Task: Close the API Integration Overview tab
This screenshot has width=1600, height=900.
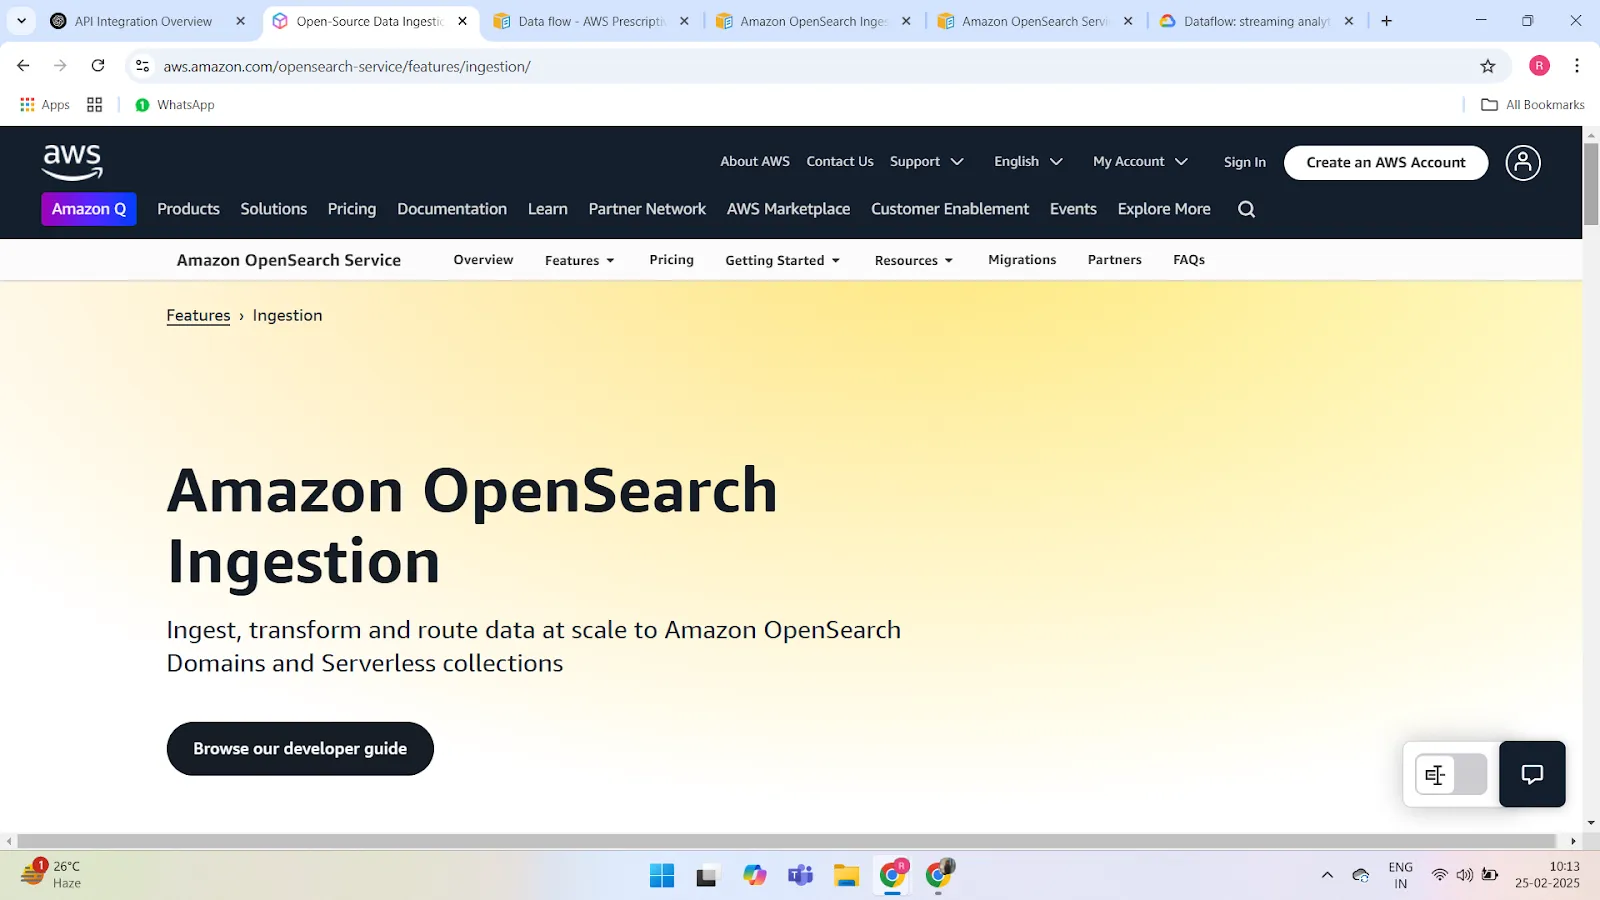Action: point(240,21)
